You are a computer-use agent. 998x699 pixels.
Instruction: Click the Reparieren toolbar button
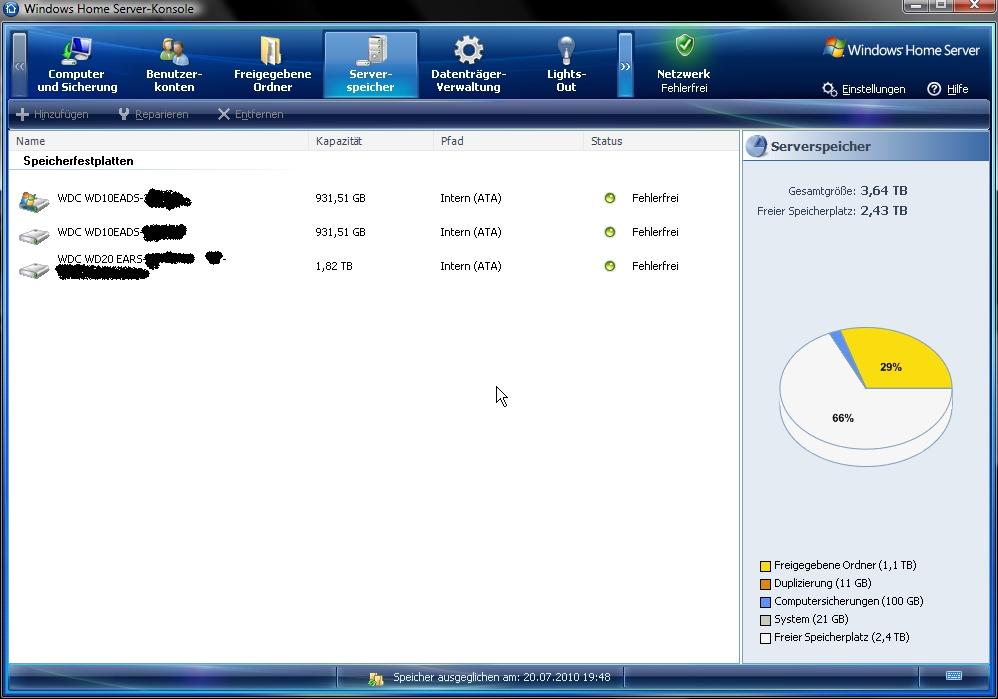153,115
